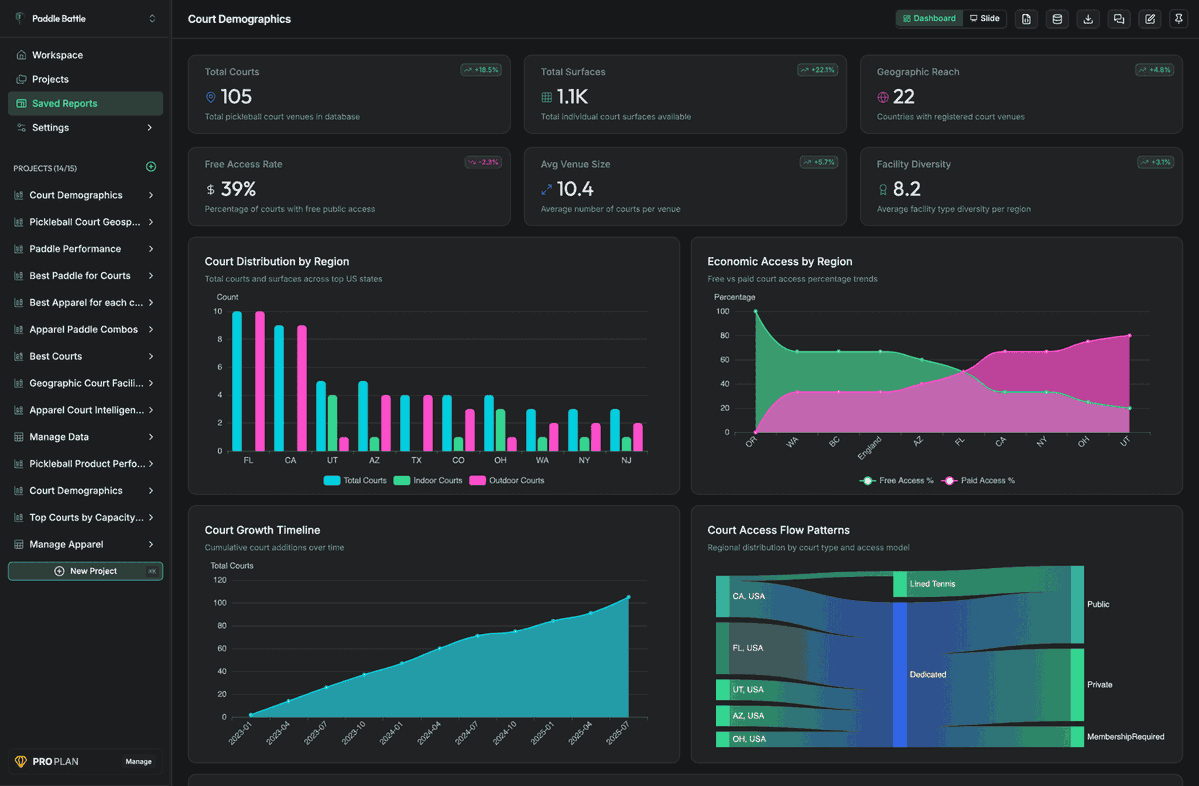Screen dimensions: 1199x786
Task: Click the Saved Reports icon
Action: coord(21,103)
